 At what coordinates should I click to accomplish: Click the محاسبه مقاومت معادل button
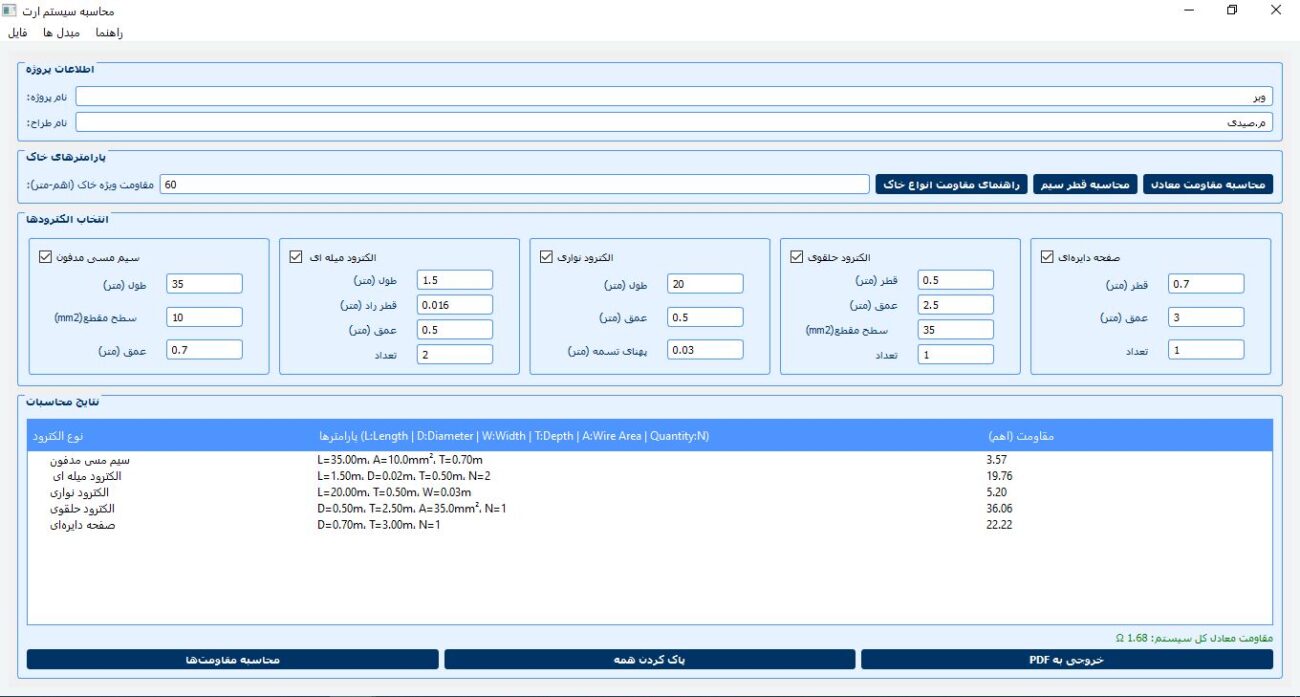click(1207, 184)
